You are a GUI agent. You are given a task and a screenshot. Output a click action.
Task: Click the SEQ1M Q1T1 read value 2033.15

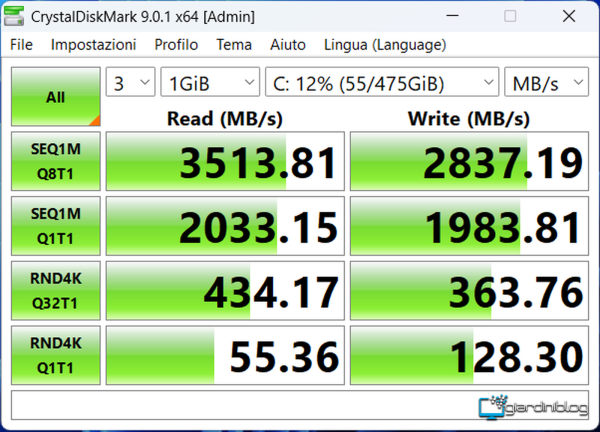click(225, 226)
